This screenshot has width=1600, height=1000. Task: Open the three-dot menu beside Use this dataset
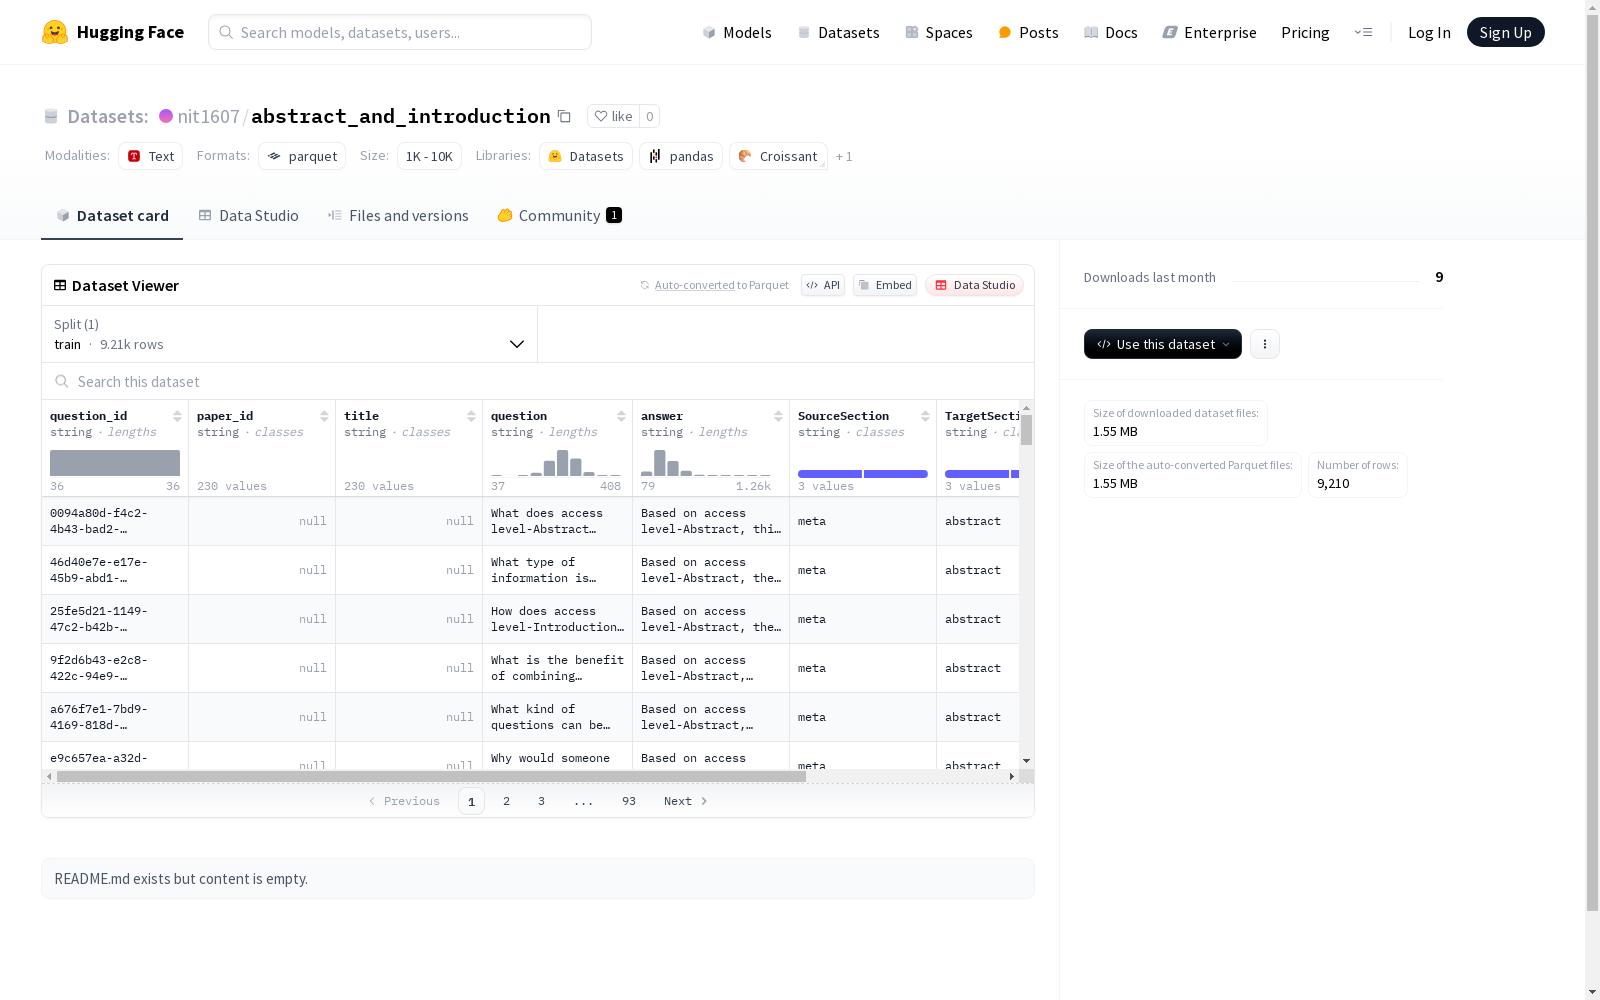[1265, 344]
